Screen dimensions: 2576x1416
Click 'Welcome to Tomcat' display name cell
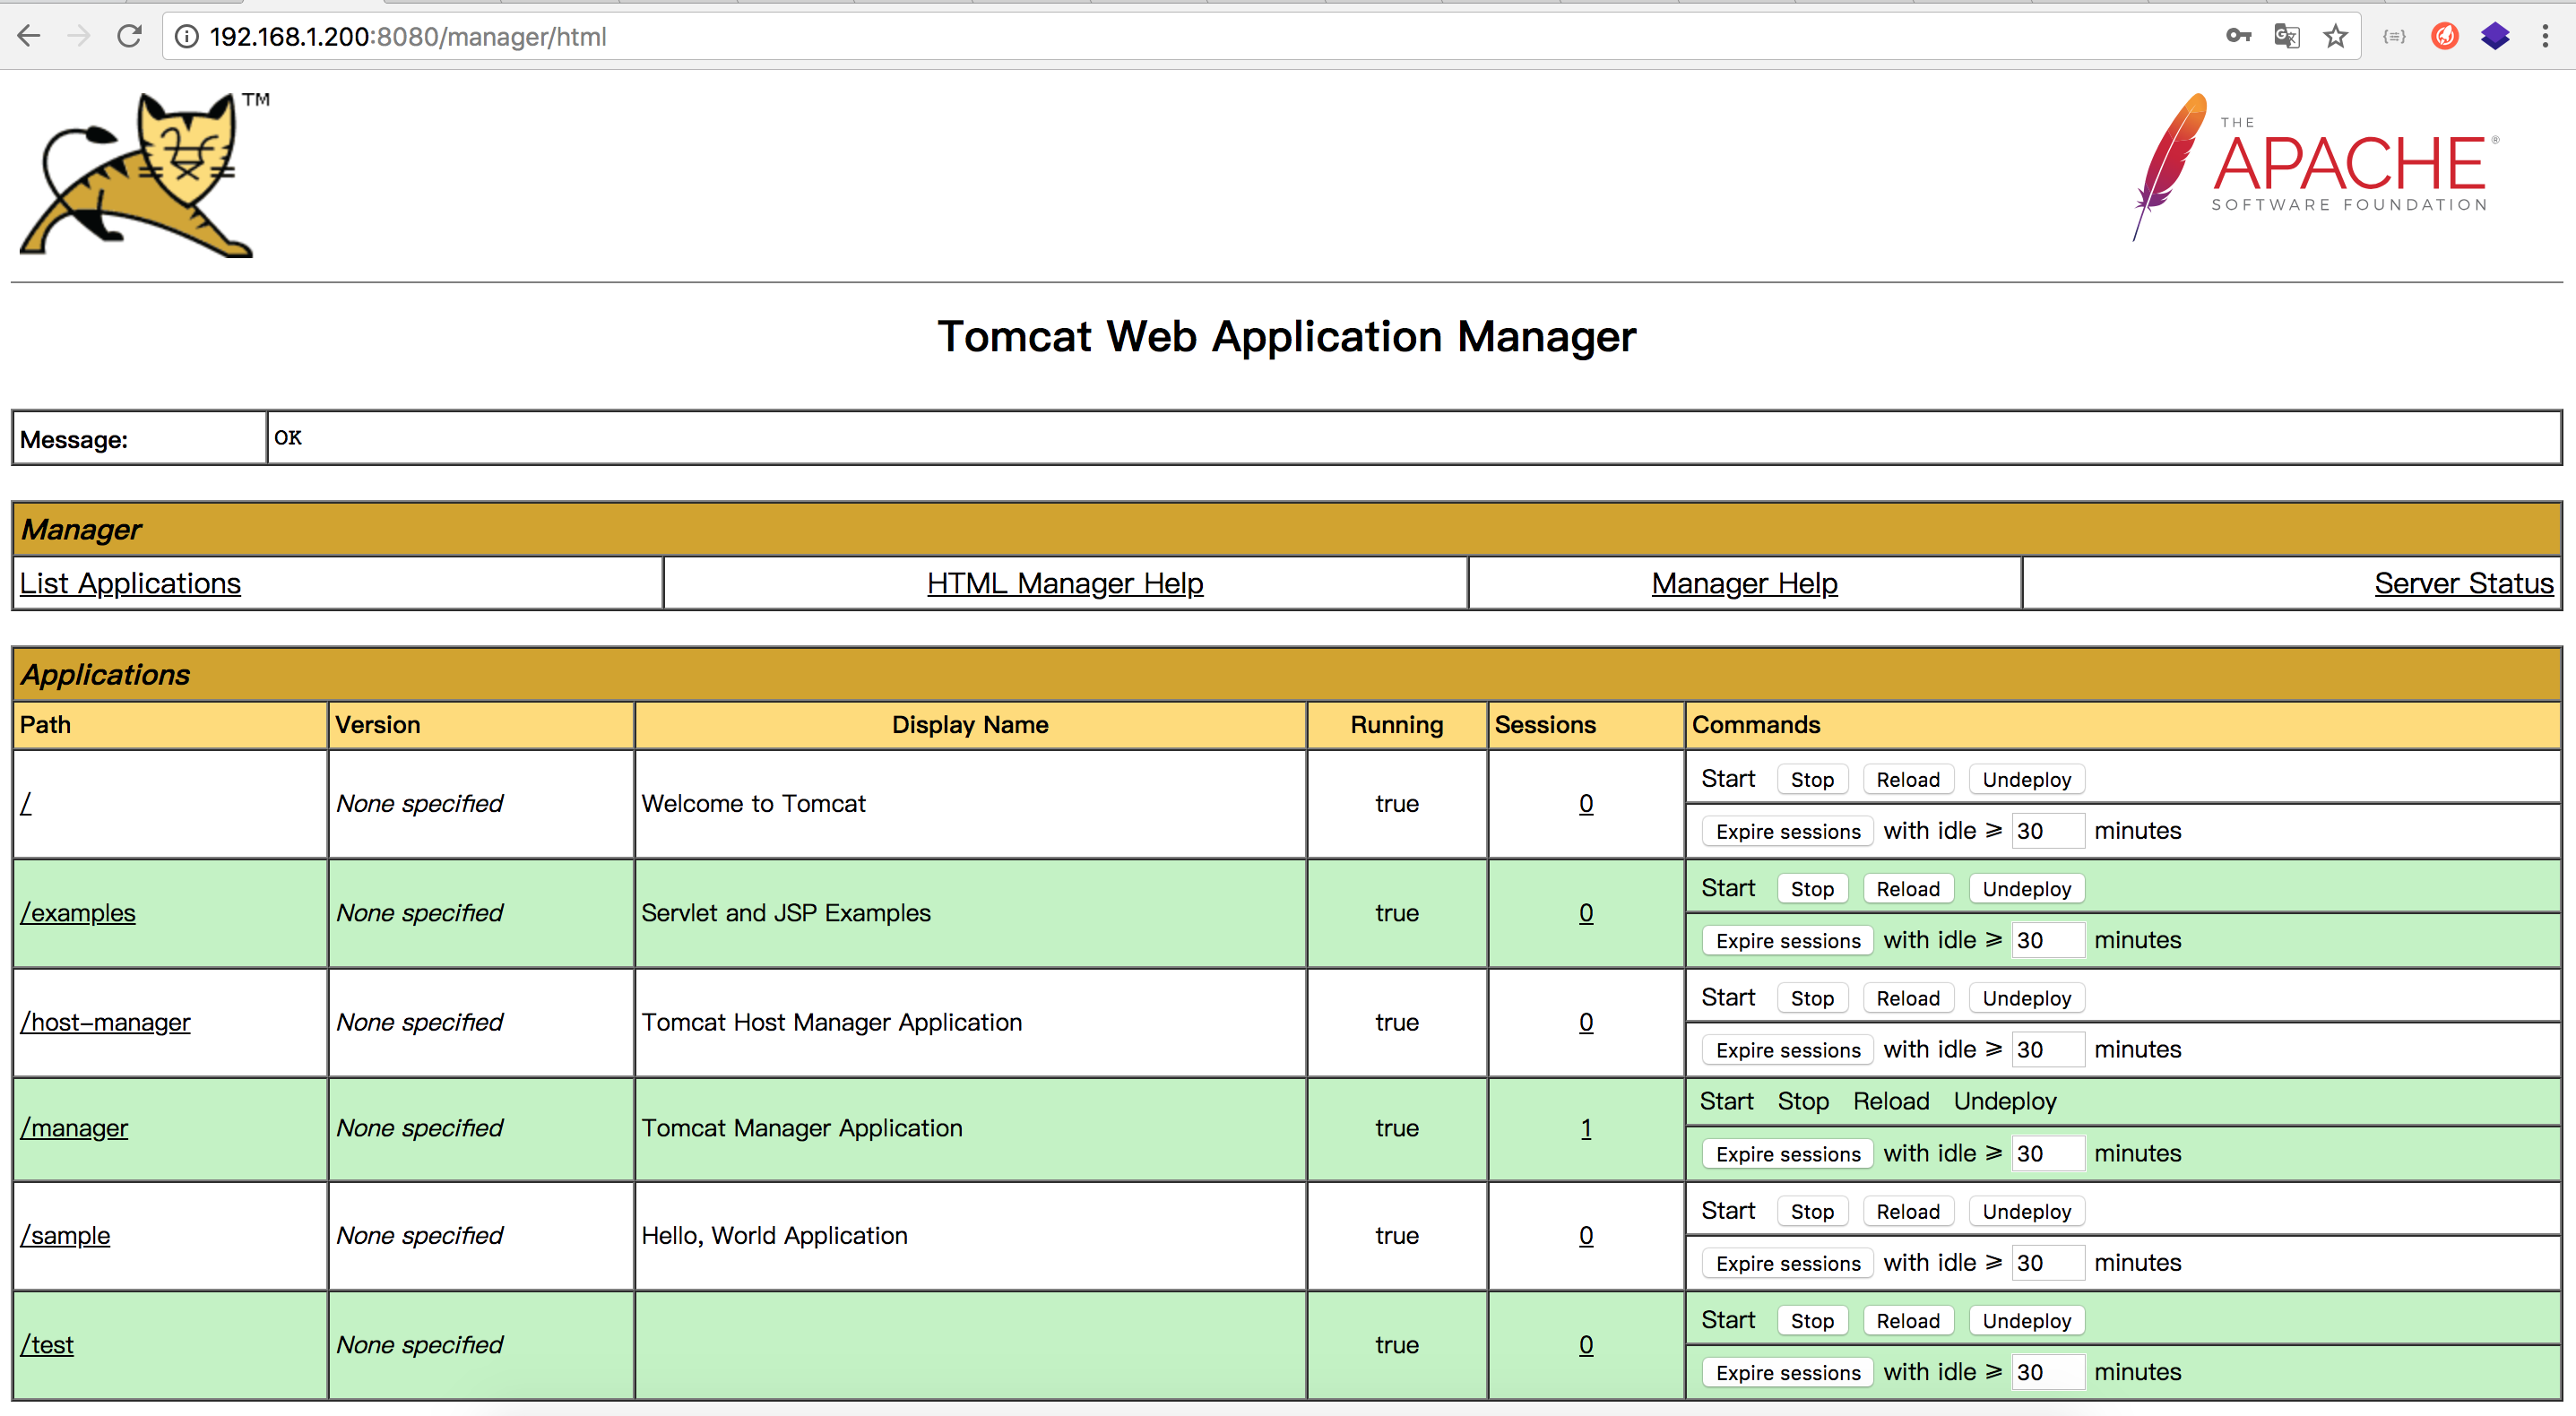(970, 804)
